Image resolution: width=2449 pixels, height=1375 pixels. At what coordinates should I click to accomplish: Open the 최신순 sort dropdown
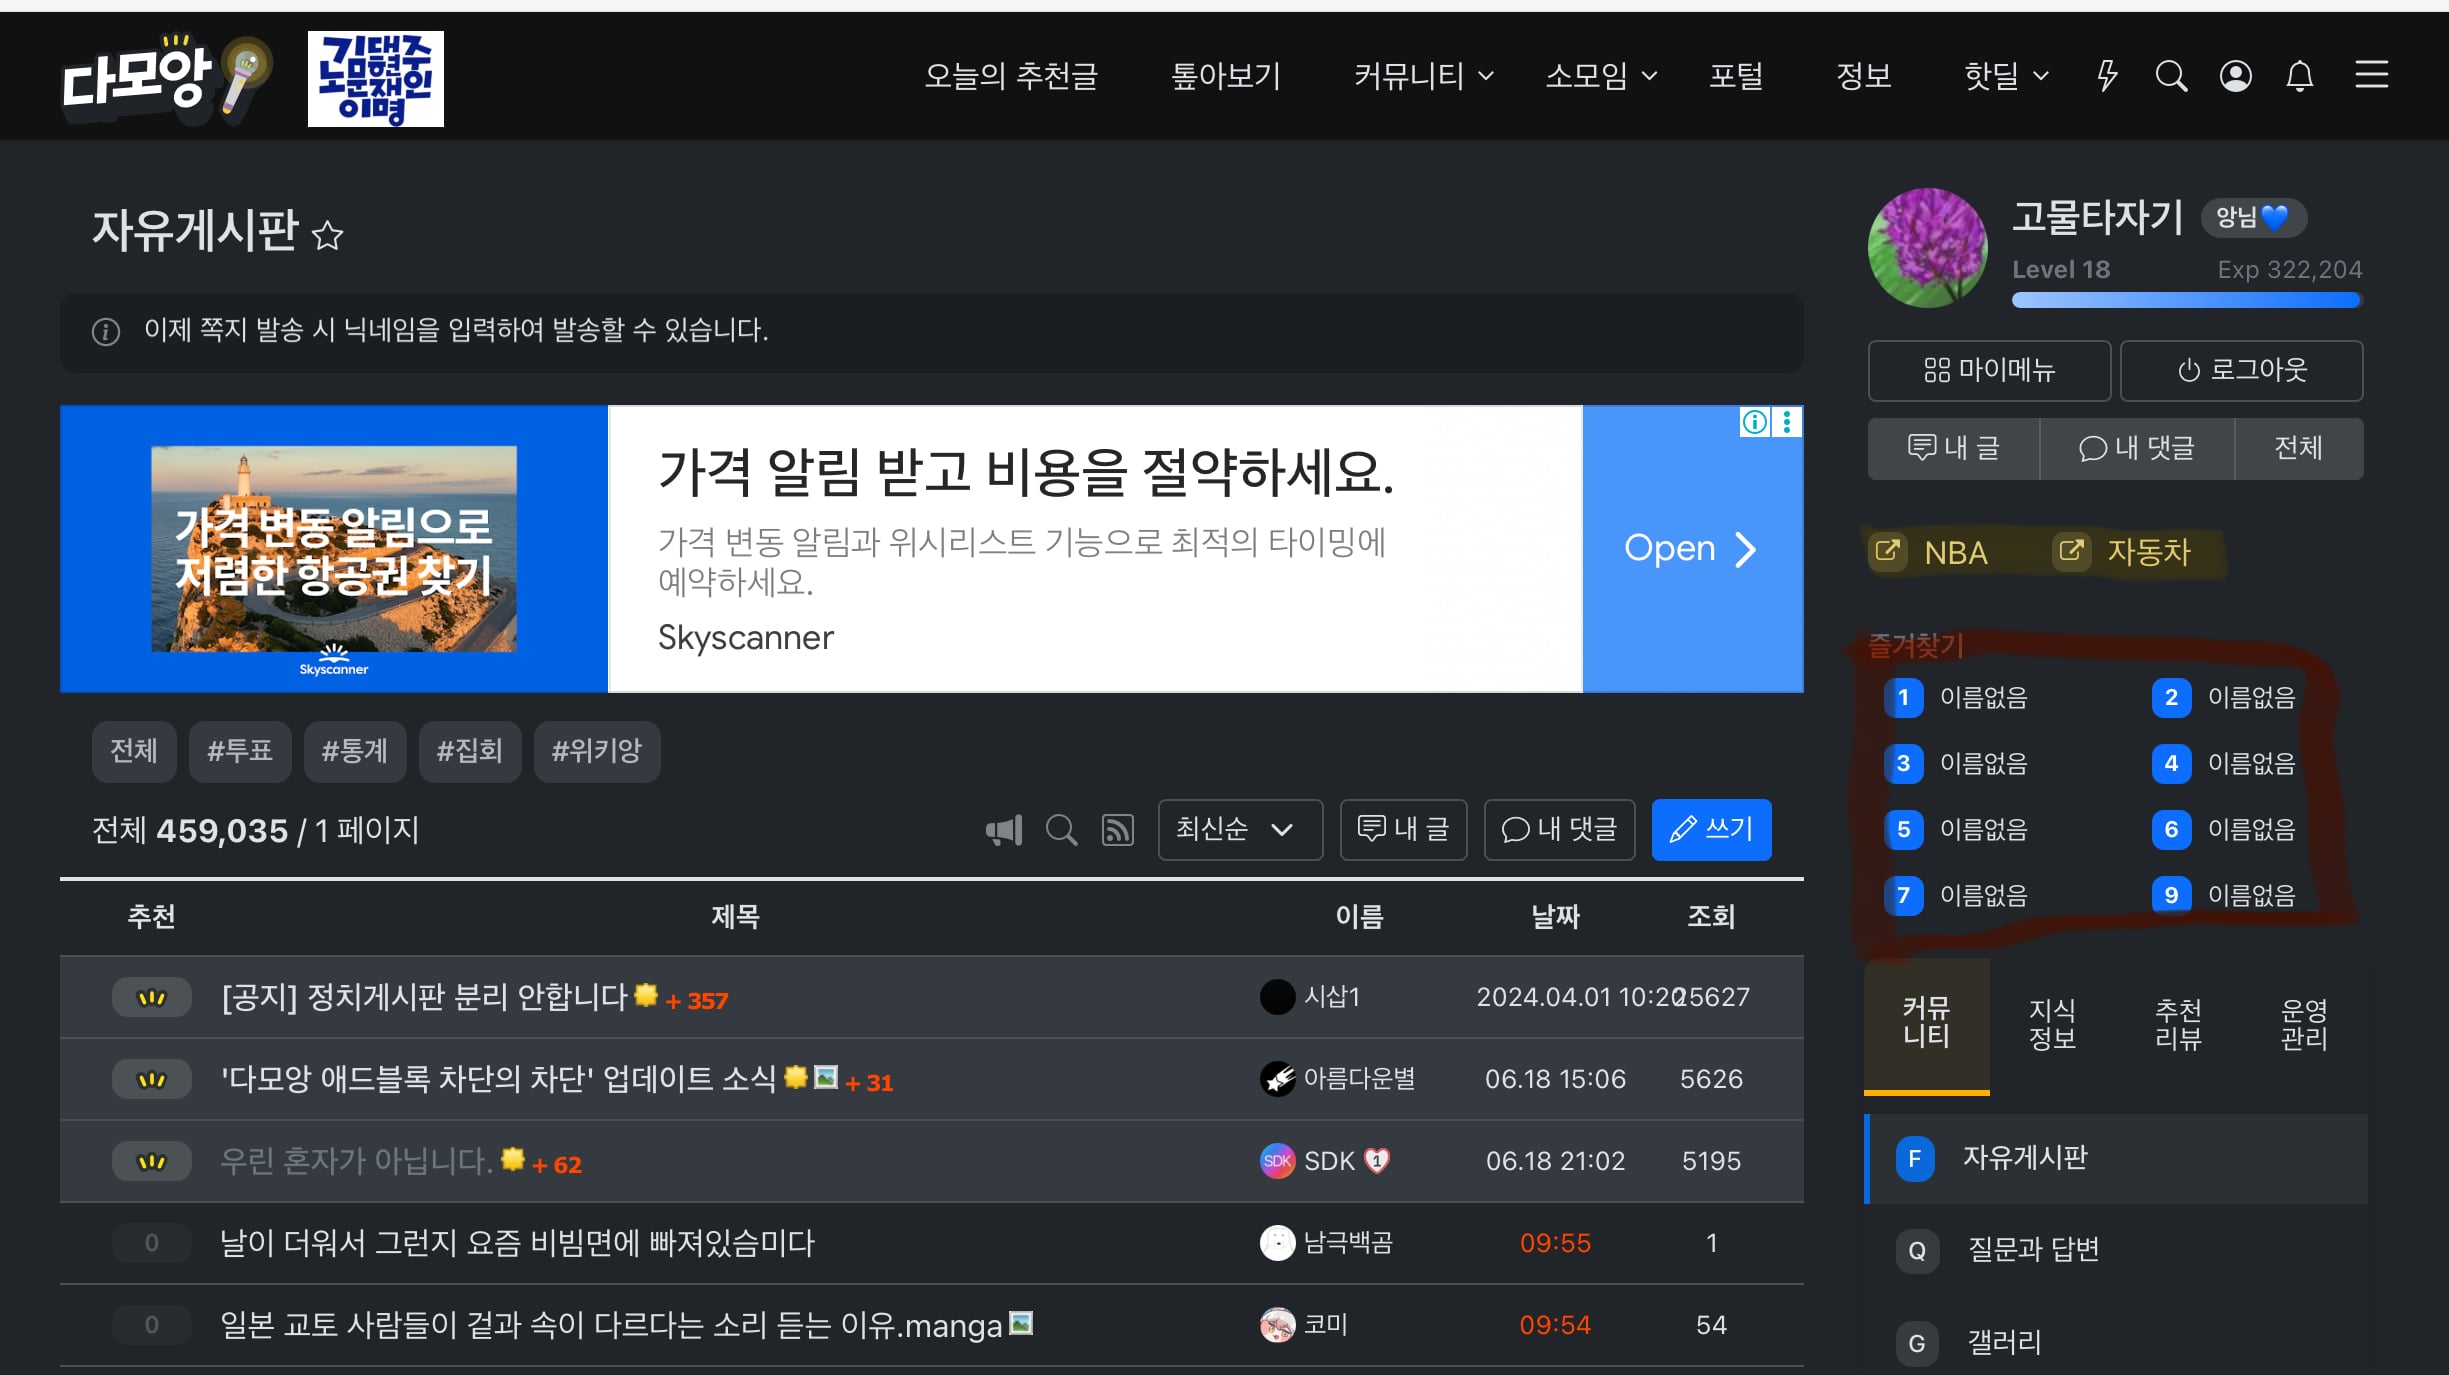(1240, 830)
